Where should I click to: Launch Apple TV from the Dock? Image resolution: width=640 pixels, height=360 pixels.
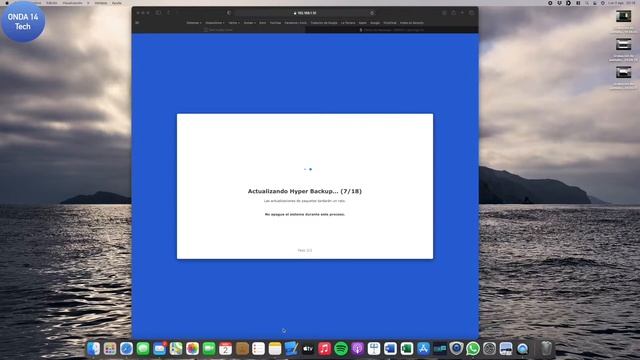[308, 349]
